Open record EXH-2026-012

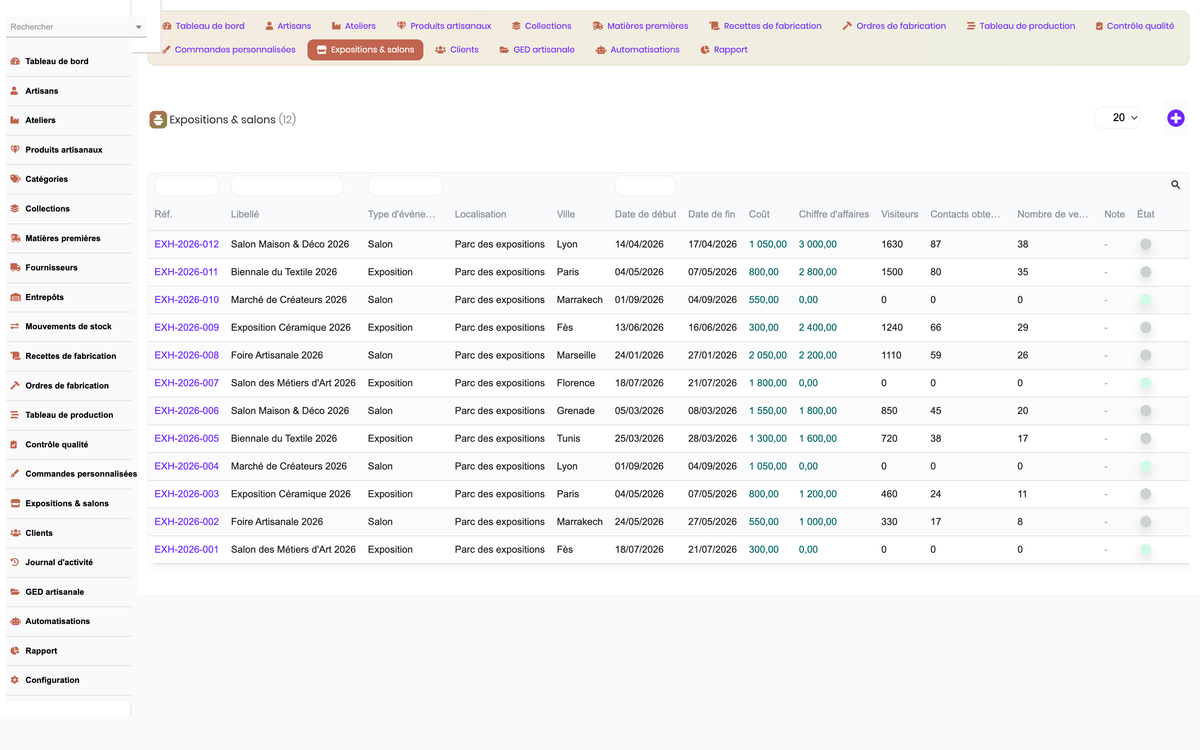[186, 244]
